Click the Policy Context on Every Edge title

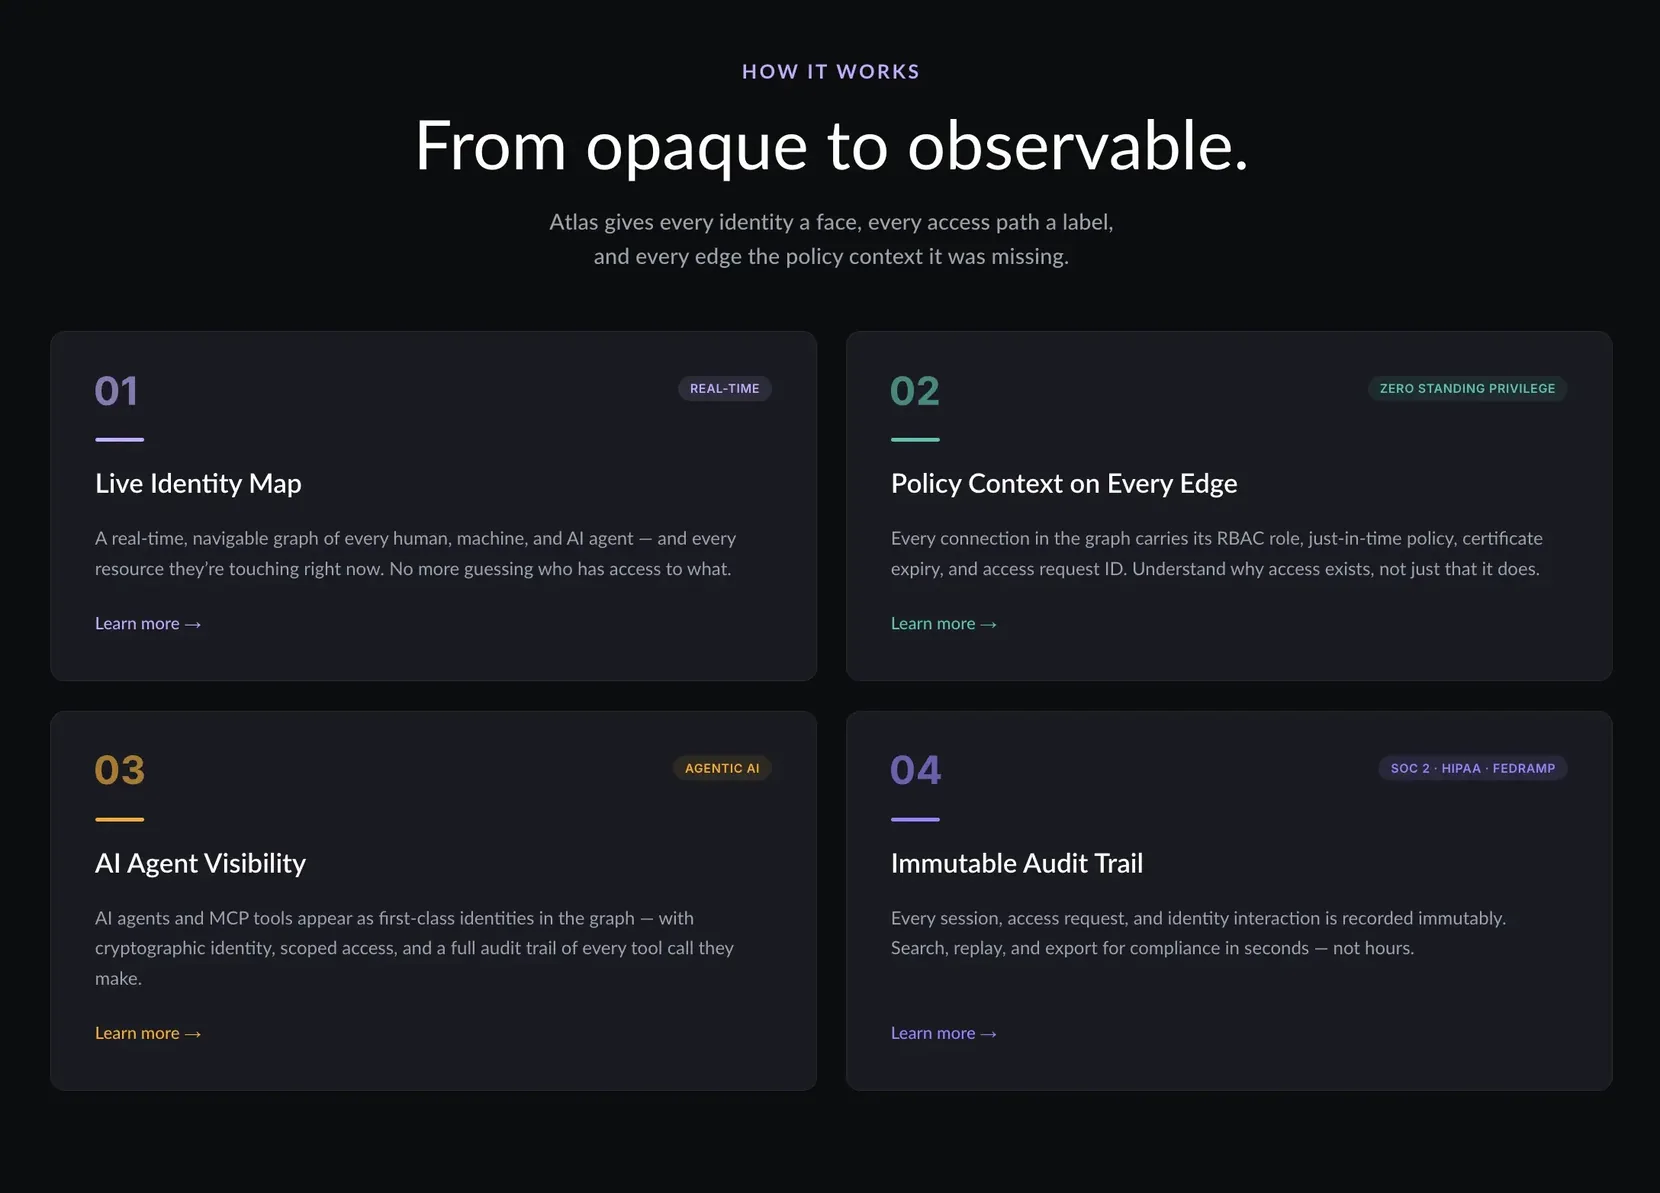pos(1064,484)
